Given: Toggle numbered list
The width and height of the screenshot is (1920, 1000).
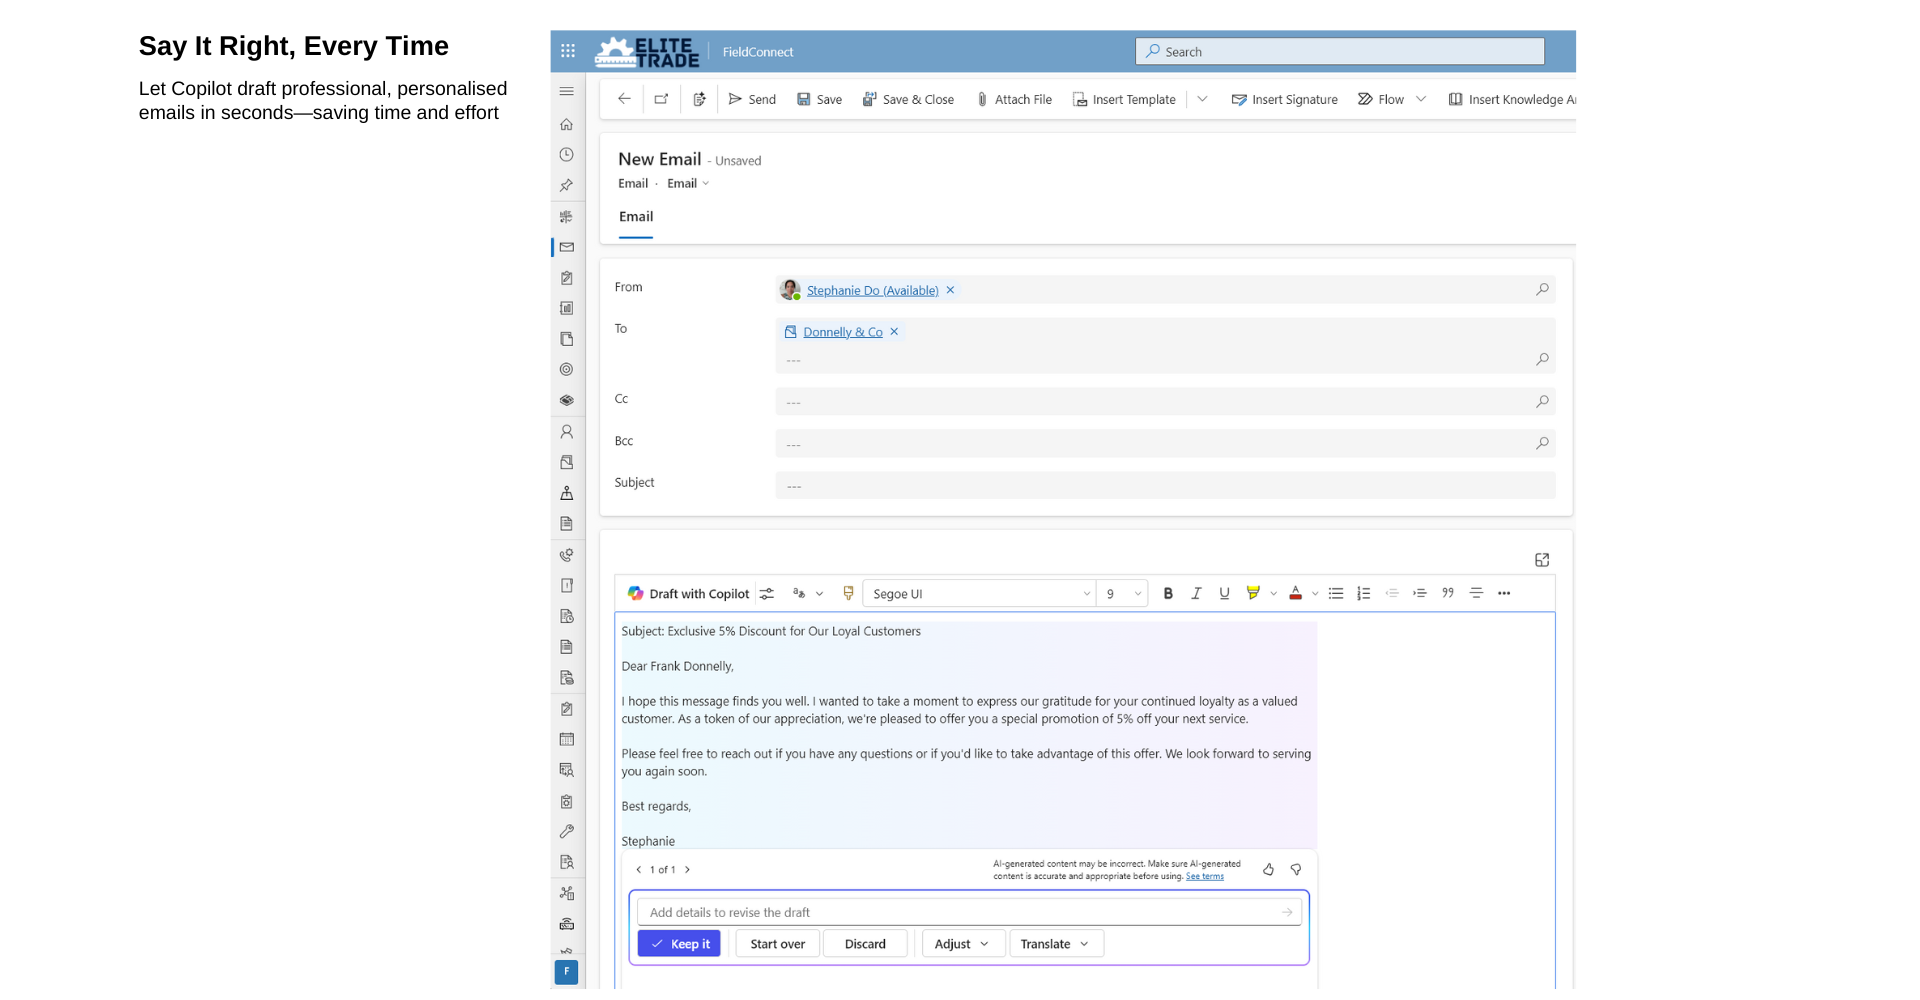Looking at the screenshot, I should (x=1364, y=594).
